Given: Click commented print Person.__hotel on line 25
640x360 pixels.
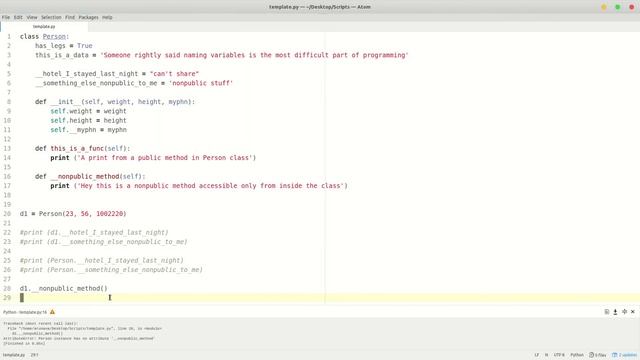Looking at the screenshot, I should point(102,260).
